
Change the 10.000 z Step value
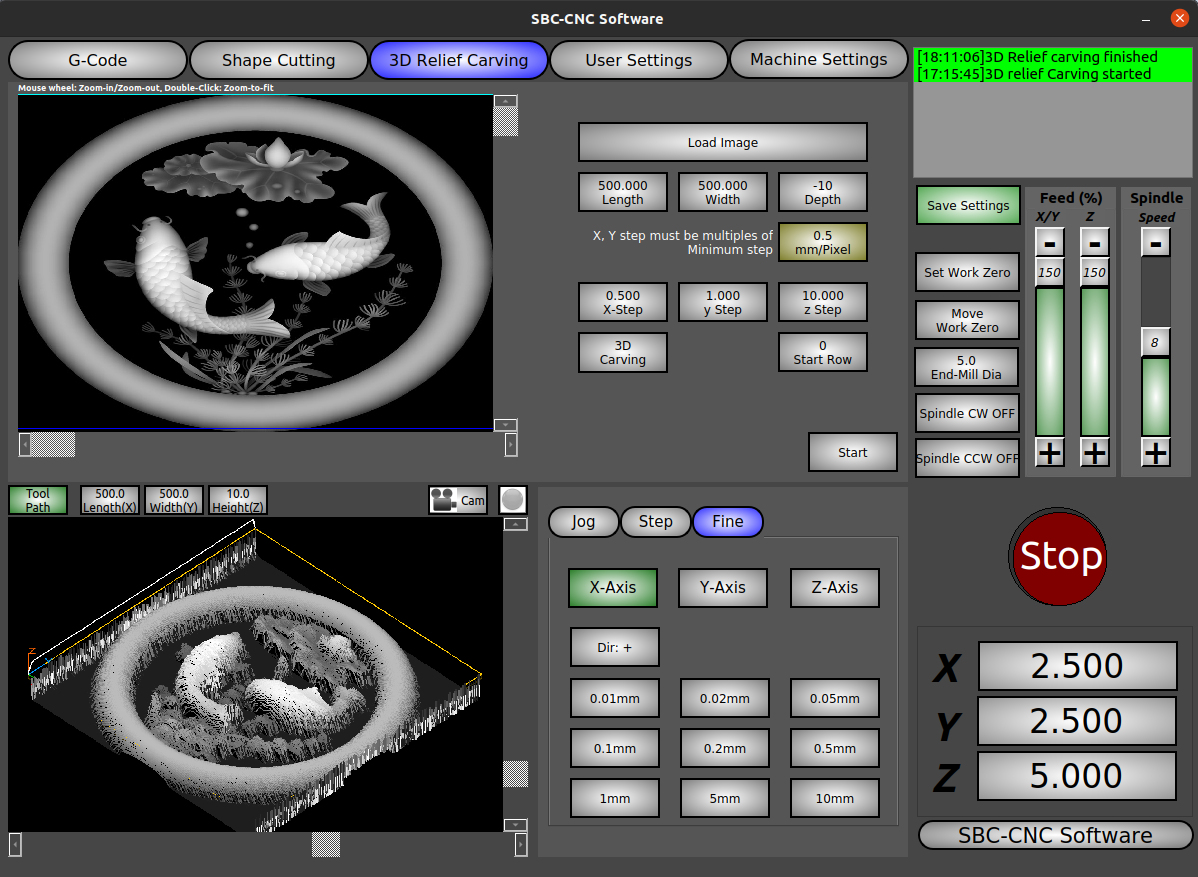click(823, 302)
